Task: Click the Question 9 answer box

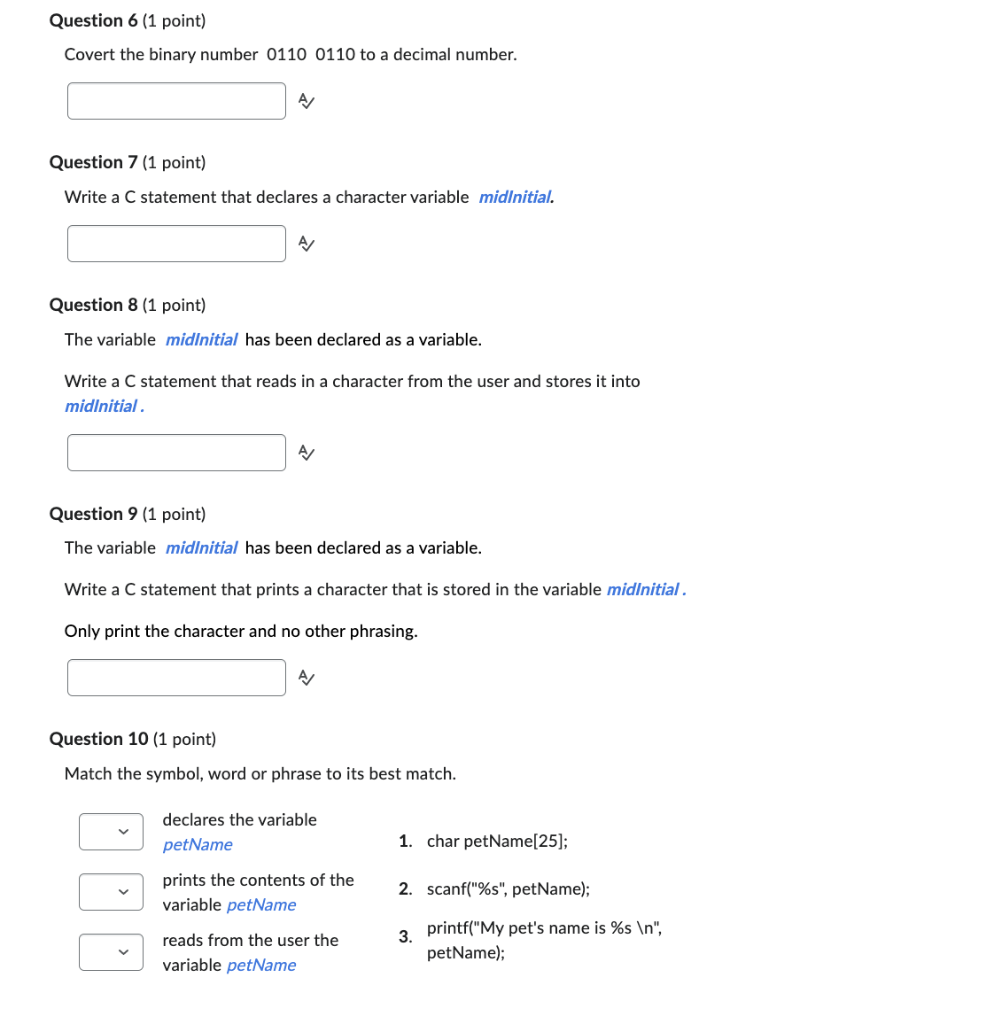Action: pyautogui.click(x=176, y=677)
